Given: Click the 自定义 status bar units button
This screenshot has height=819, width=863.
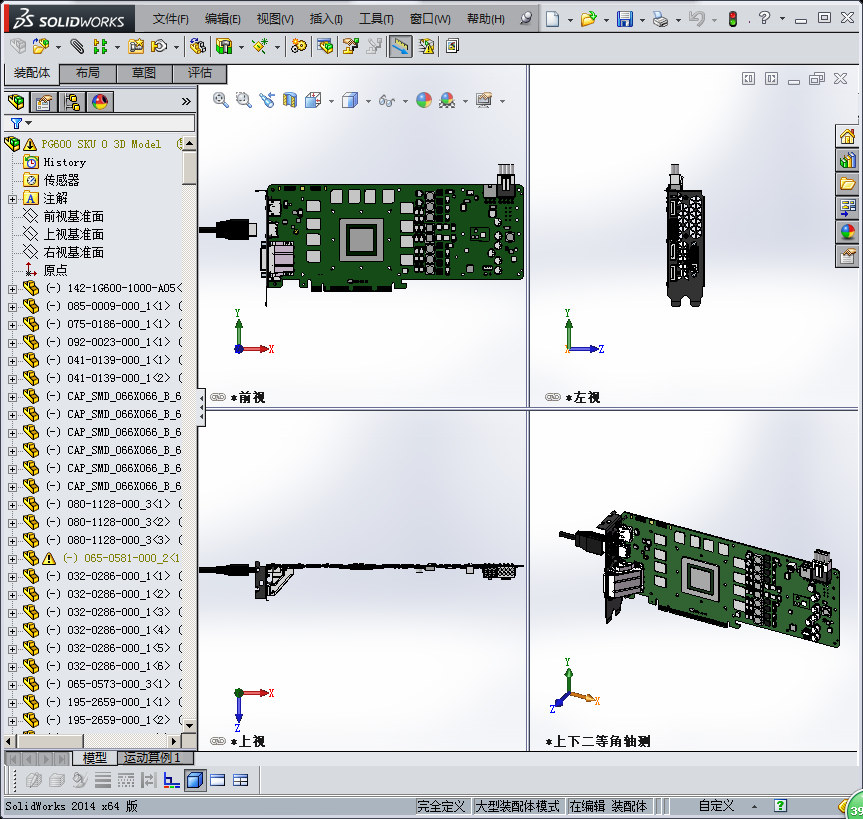Looking at the screenshot, I should pos(716,806).
